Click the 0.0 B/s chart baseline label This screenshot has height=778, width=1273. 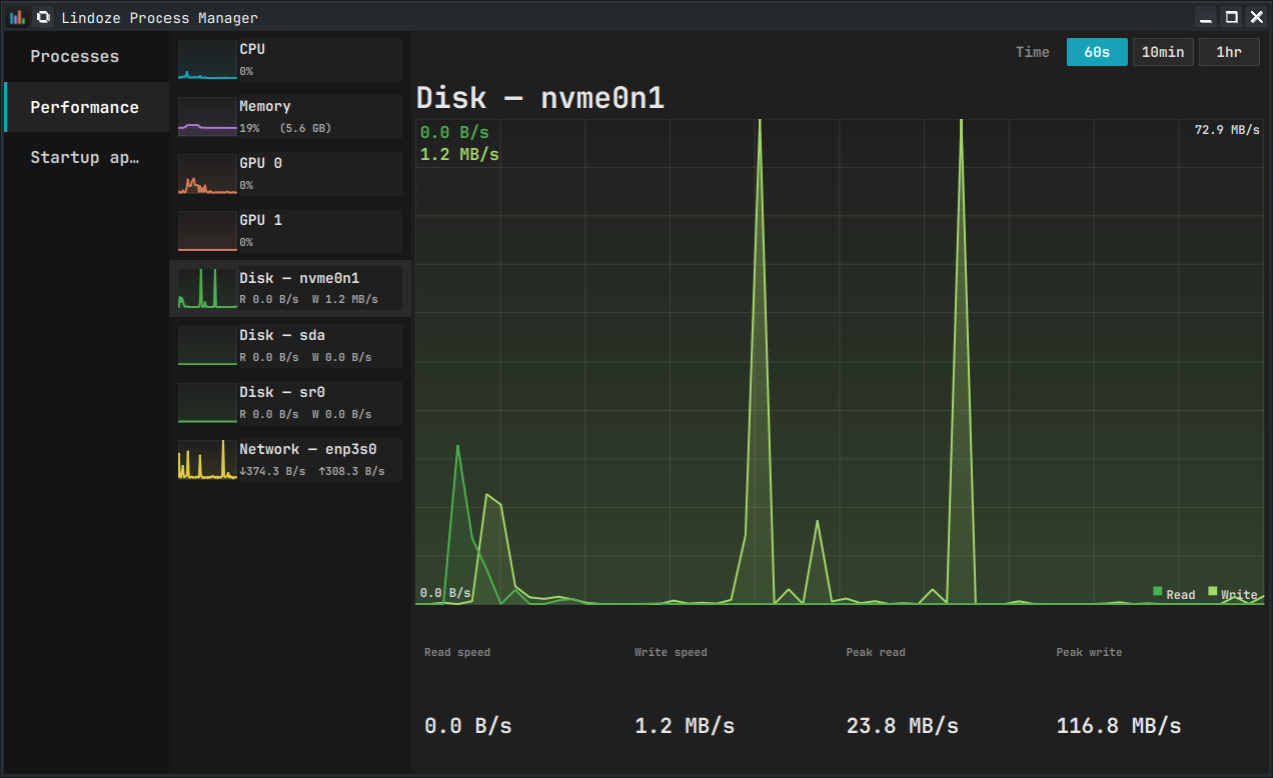click(x=445, y=593)
